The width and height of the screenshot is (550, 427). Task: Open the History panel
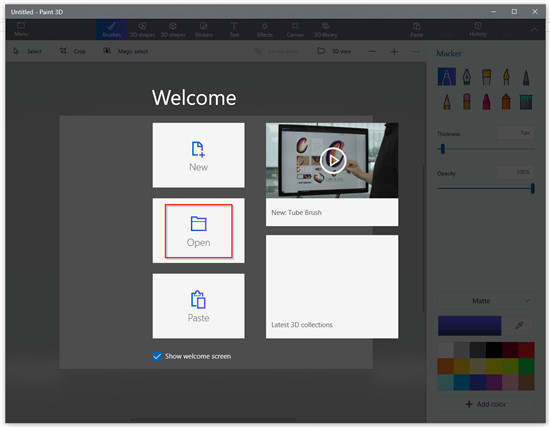(x=478, y=29)
